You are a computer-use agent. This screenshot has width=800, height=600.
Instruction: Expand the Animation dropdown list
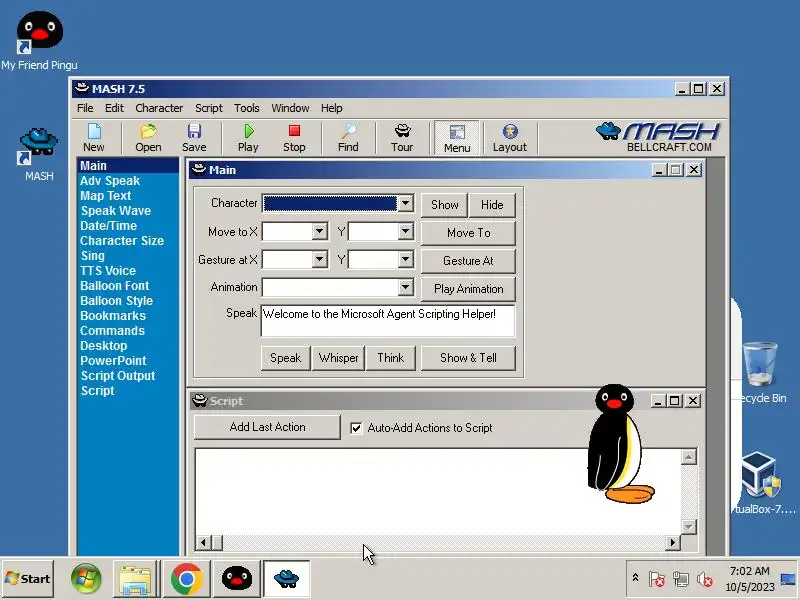point(405,287)
